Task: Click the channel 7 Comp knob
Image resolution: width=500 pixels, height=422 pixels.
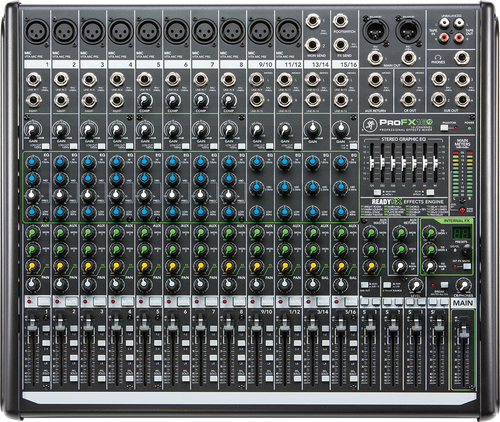Action: tap(201, 100)
